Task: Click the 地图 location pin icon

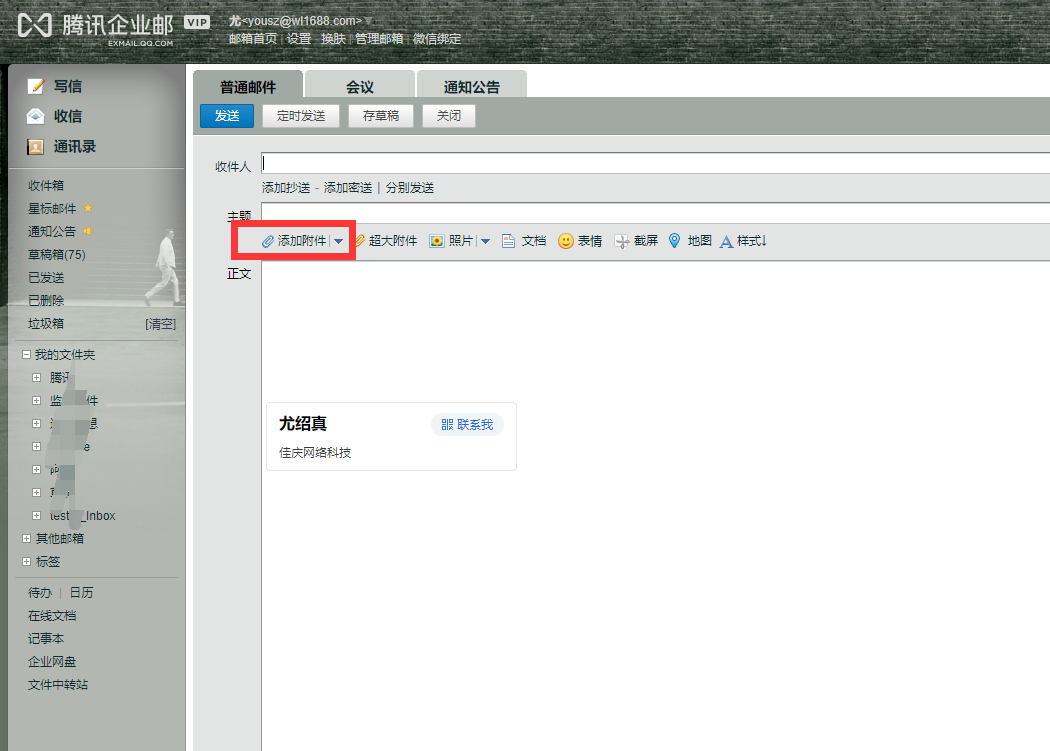Action: coord(674,241)
